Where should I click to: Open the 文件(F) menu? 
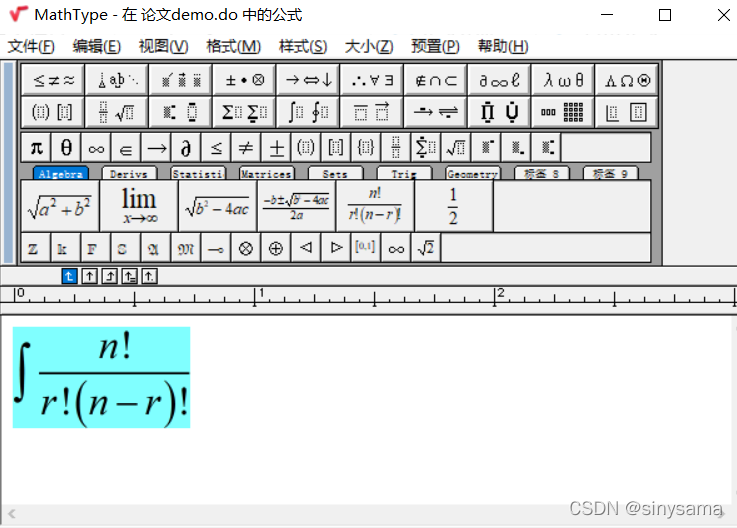31,46
